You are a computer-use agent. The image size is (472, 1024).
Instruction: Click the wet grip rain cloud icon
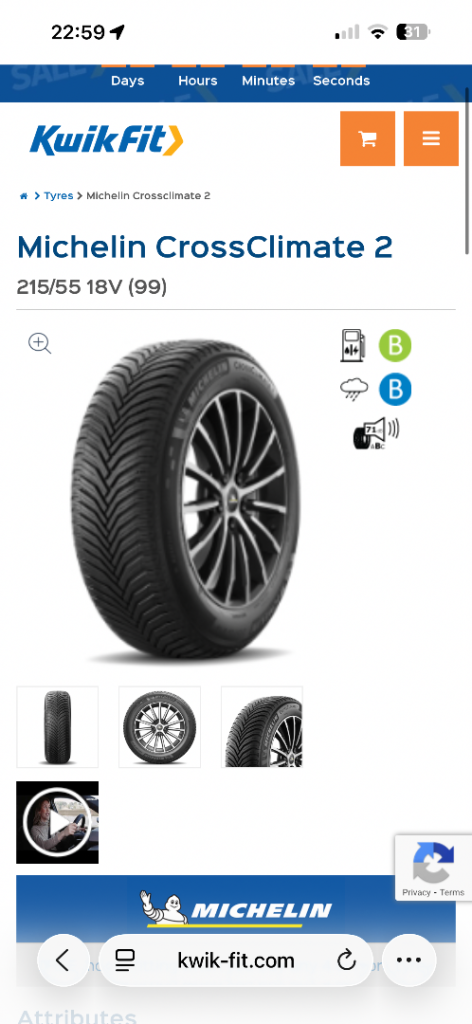point(354,390)
